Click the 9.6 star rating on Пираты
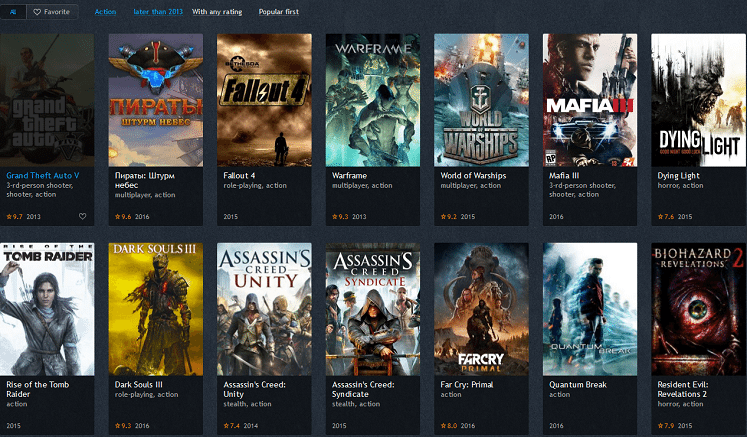 [123, 216]
